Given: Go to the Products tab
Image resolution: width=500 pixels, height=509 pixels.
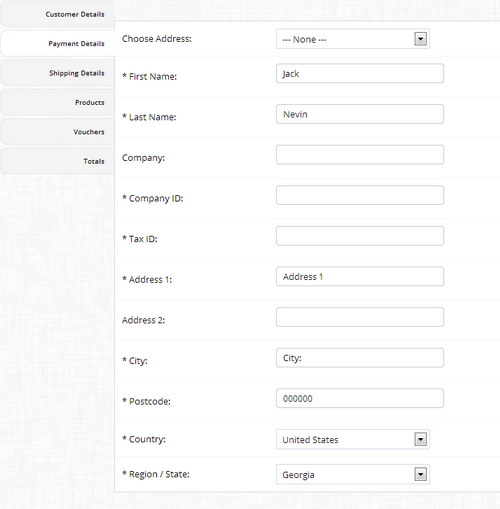Looking at the screenshot, I should tap(57, 102).
